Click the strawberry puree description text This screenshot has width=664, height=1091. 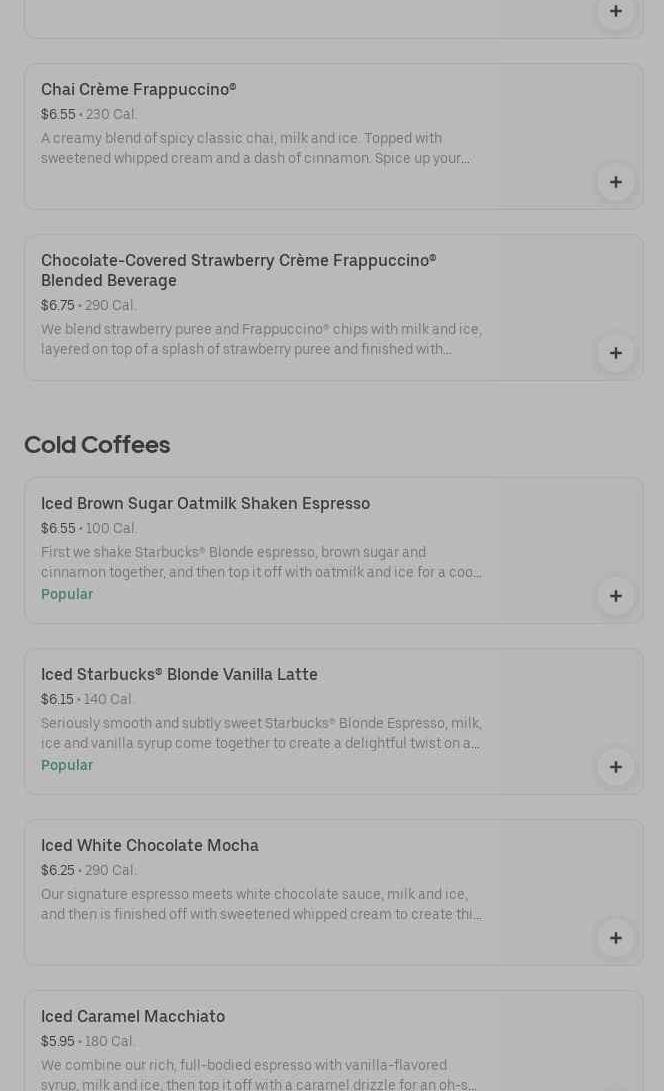pos(261,340)
